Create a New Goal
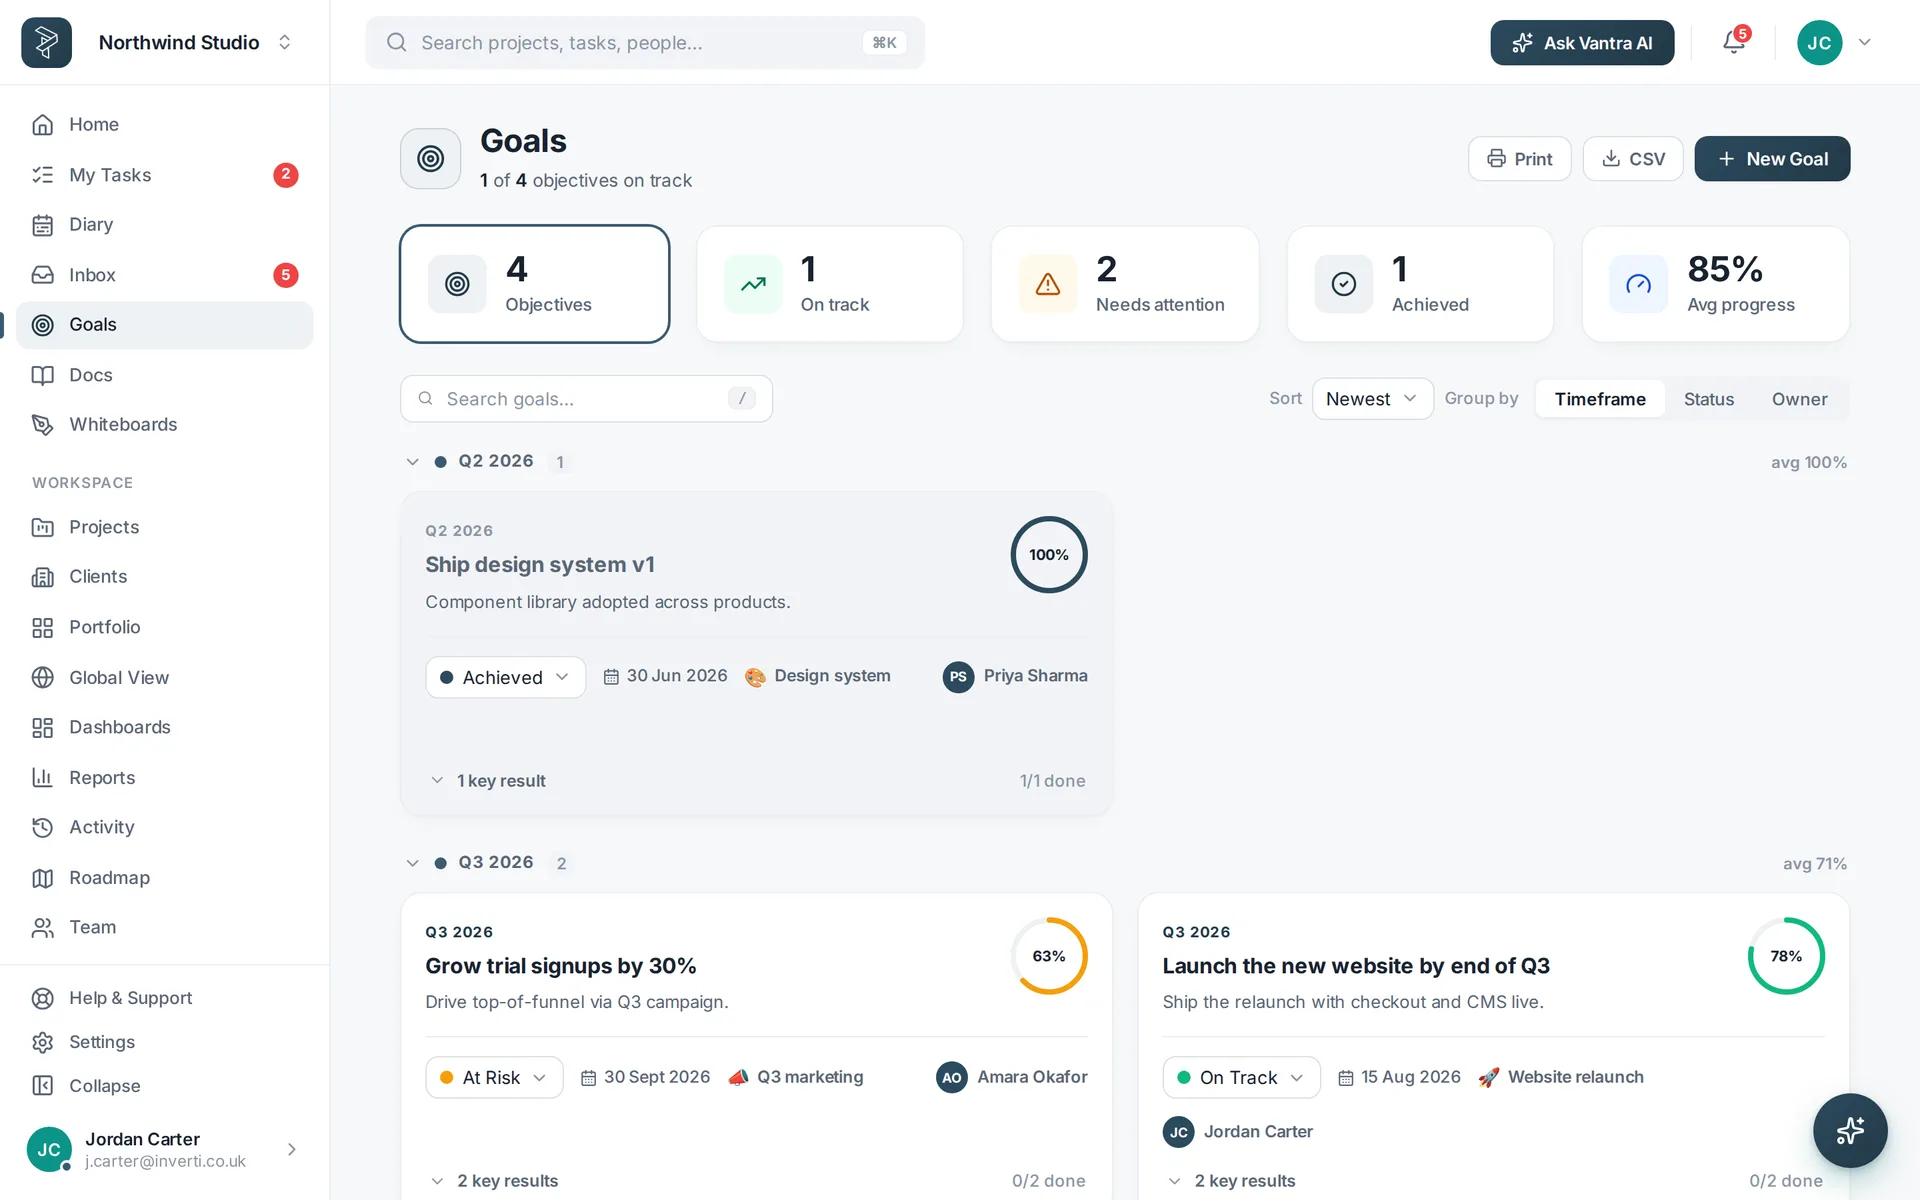The height and width of the screenshot is (1200, 1920). (x=1772, y=159)
